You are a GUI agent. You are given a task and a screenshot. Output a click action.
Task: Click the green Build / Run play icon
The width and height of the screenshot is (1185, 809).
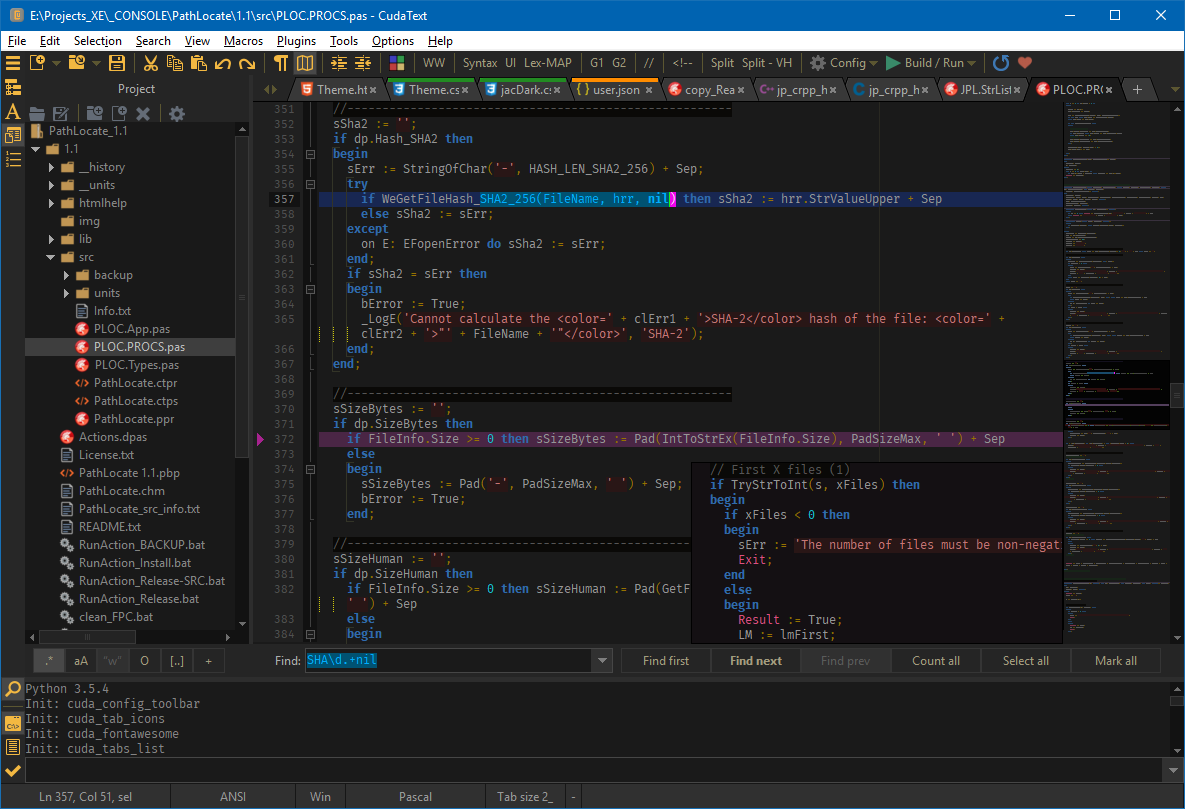point(893,63)
